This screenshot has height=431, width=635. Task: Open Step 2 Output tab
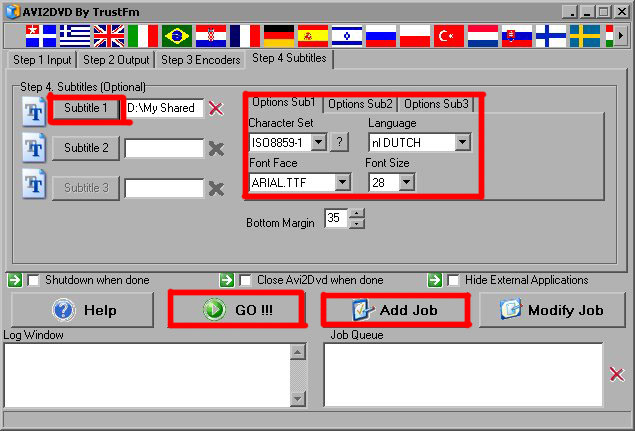tap(116, 60)
